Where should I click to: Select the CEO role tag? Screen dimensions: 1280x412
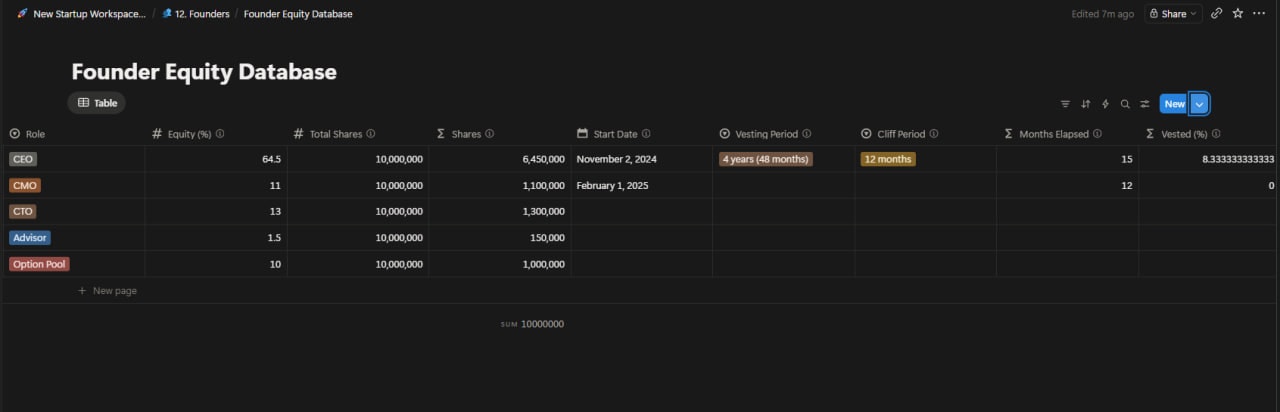pyautogui.click(x=23, y=159)
